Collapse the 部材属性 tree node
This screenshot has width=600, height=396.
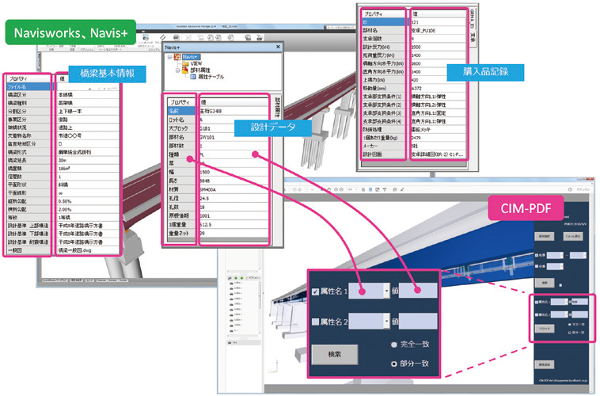(x=178, y=70)
